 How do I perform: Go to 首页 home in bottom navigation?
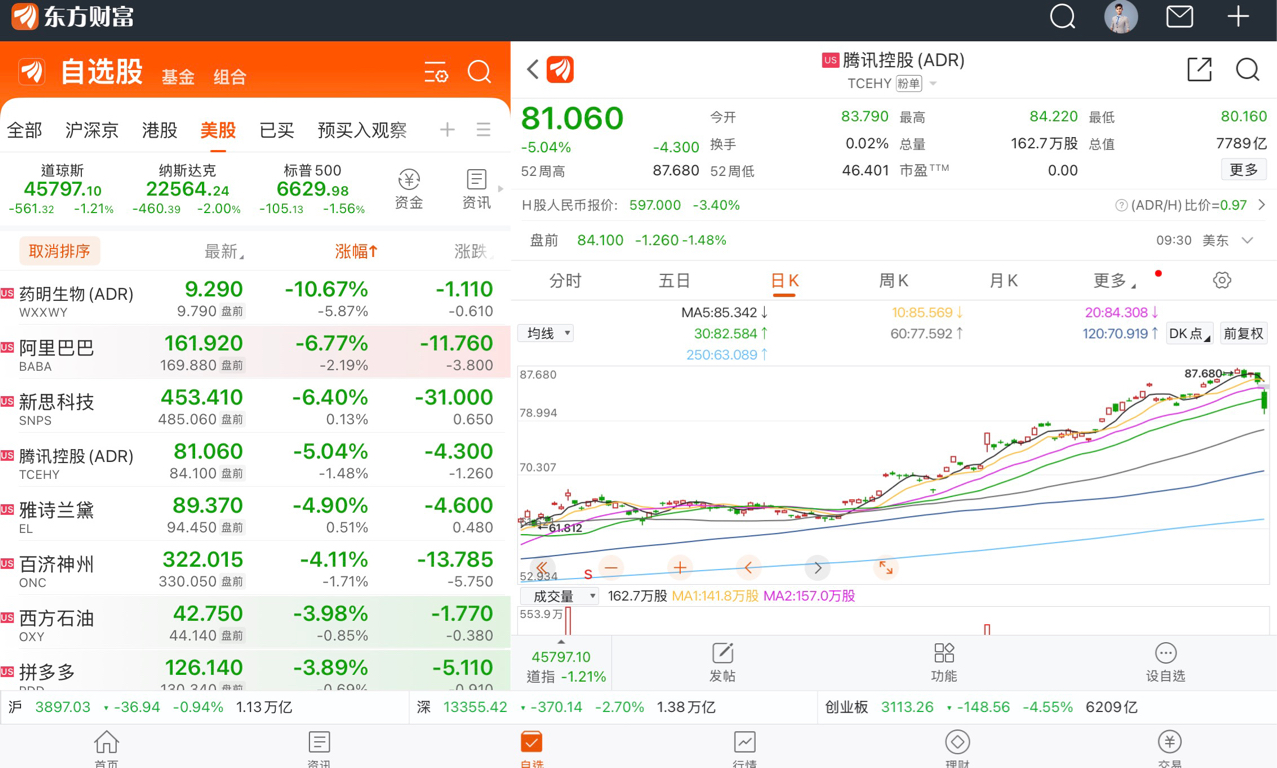tap(106, 748)
